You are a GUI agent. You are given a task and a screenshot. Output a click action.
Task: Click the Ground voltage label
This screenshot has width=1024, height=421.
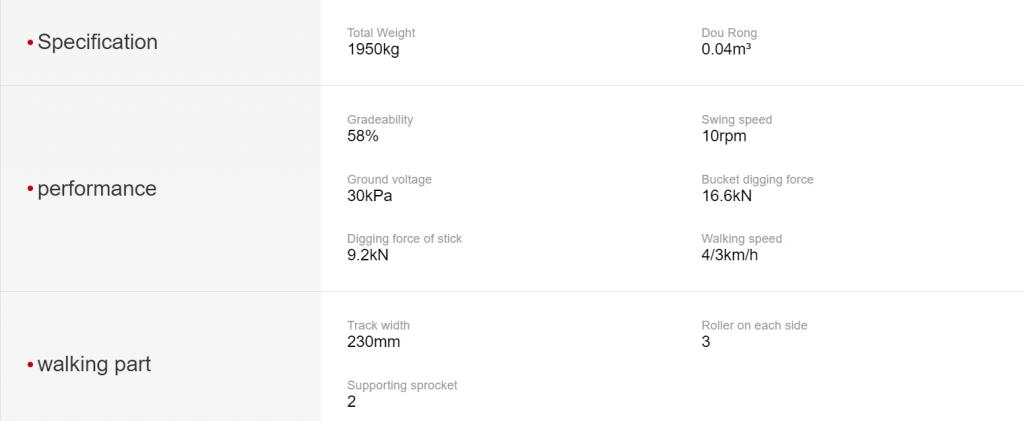(x=389, y=179)
